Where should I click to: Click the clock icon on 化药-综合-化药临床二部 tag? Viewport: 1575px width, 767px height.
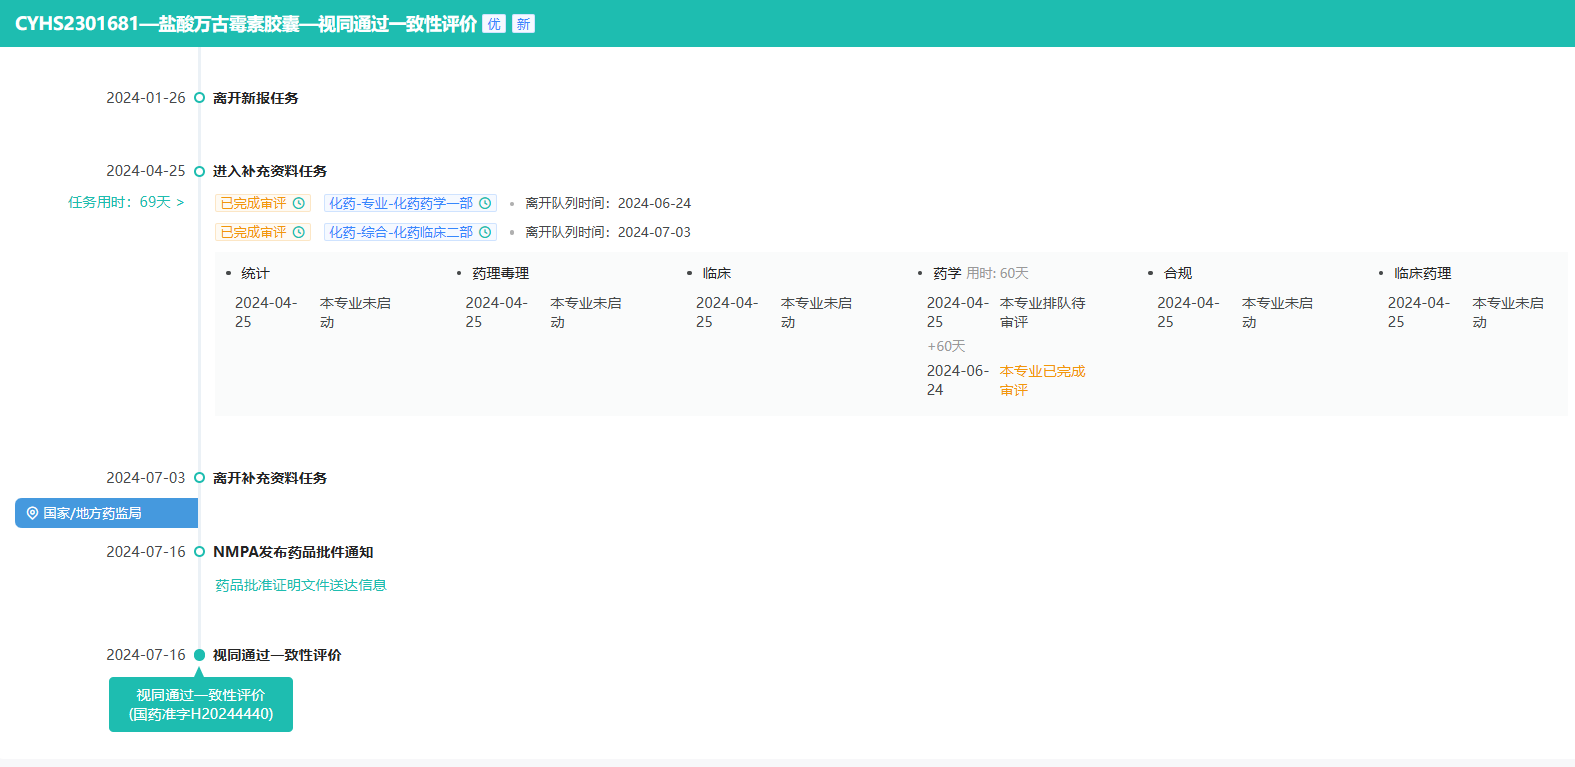485,232
